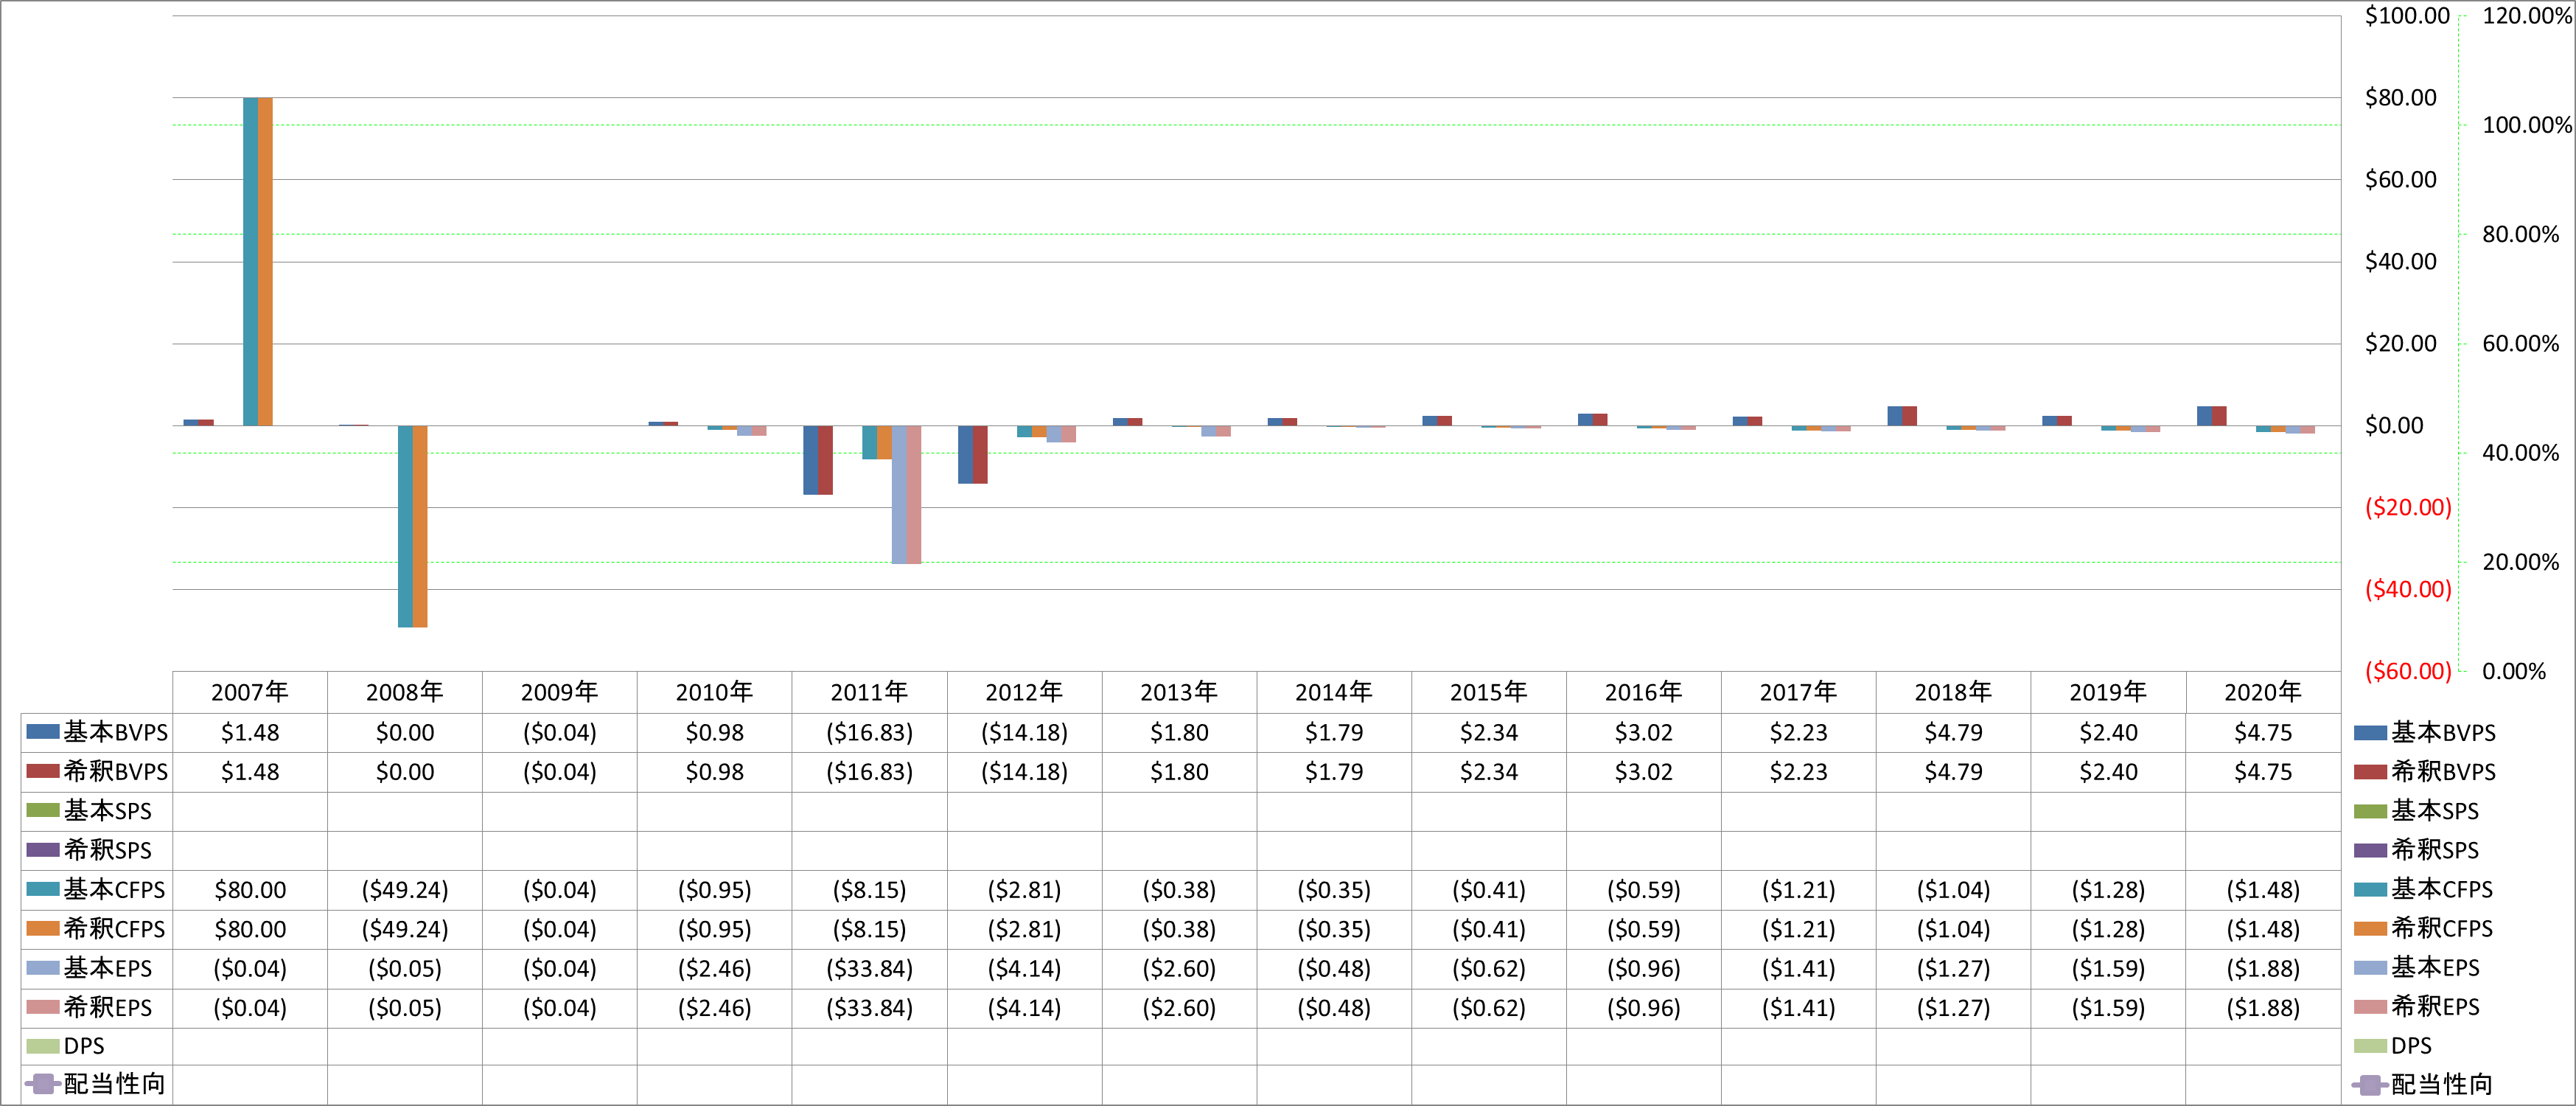Viewport: 2576px width, 1106px height.
Task: Click the $3.02 基本BVPS cell for 2016年
Action: 1643,733
